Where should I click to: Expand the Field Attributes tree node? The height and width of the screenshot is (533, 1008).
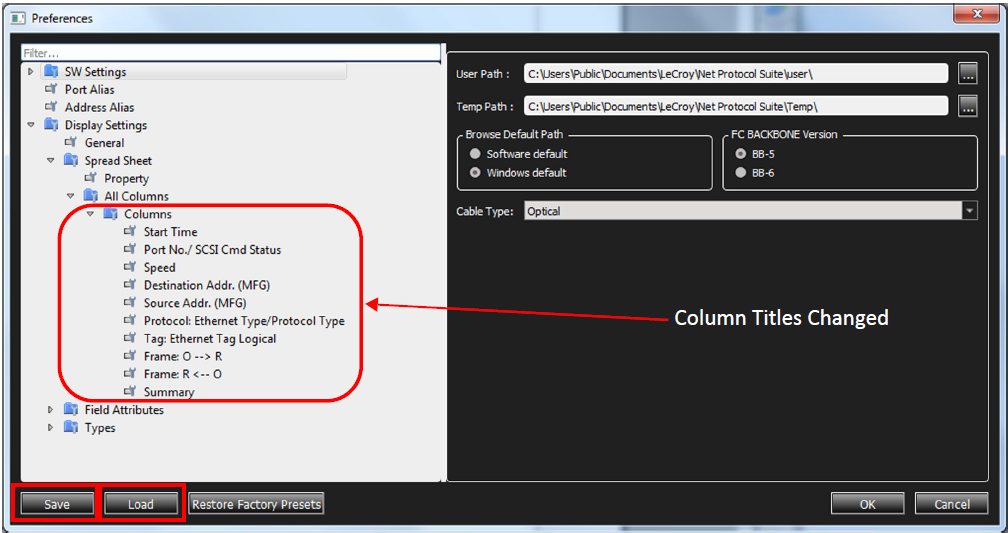tap(51, 409)
